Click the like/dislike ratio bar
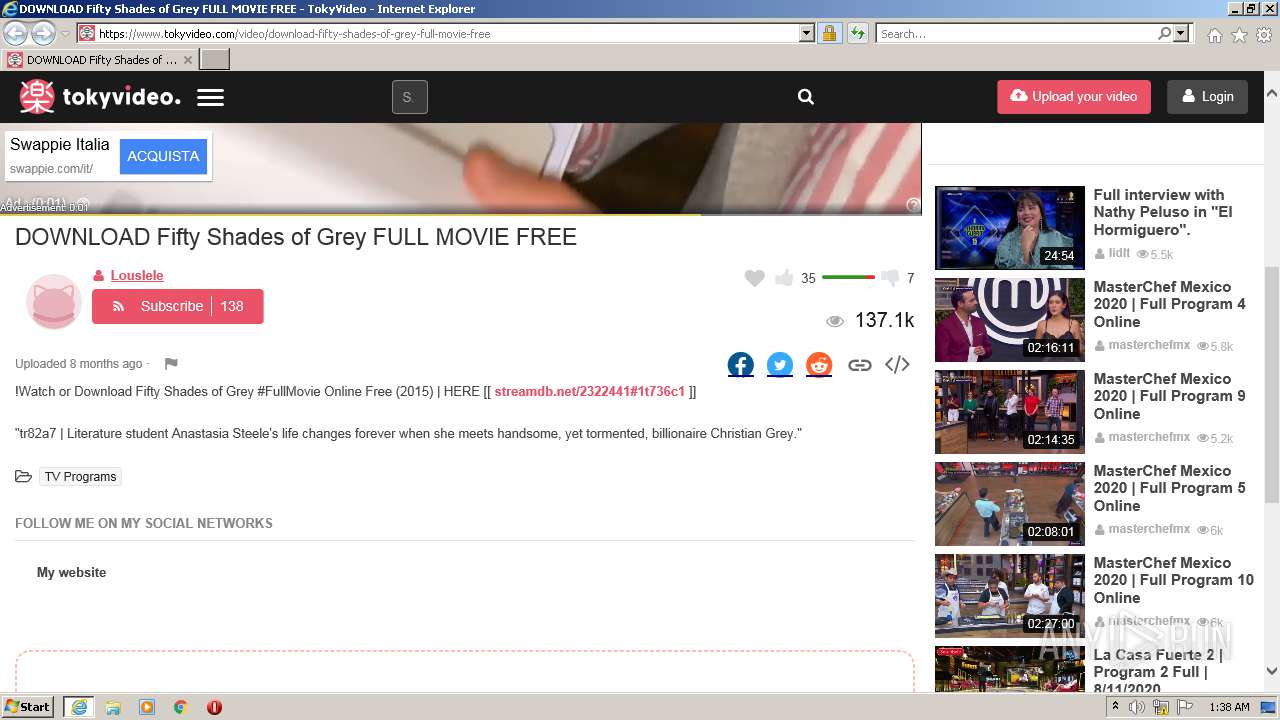 point(848,277)
